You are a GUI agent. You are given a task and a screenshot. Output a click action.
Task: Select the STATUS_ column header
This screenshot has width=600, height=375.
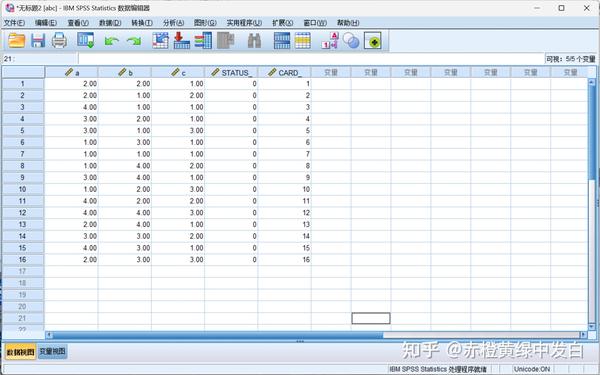[232, 72]
